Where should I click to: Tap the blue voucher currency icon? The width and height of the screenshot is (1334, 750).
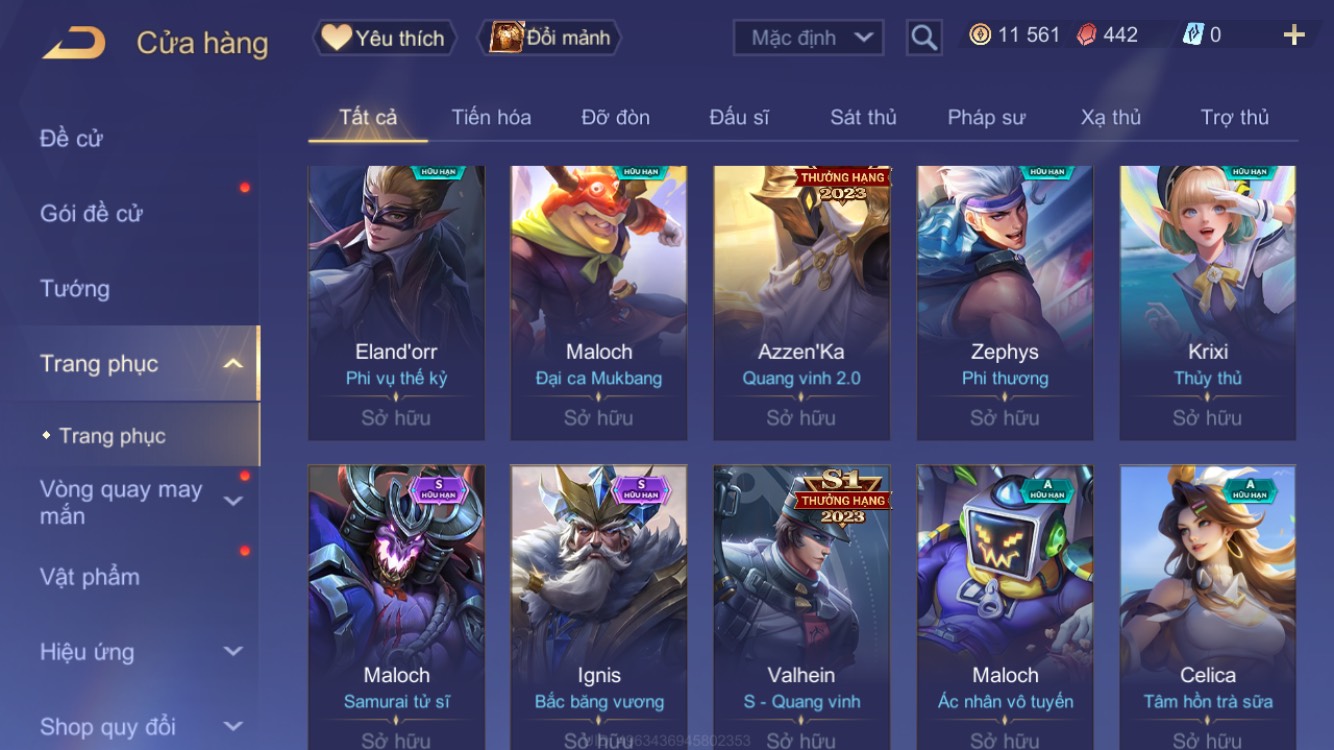tap(1193, 35)
